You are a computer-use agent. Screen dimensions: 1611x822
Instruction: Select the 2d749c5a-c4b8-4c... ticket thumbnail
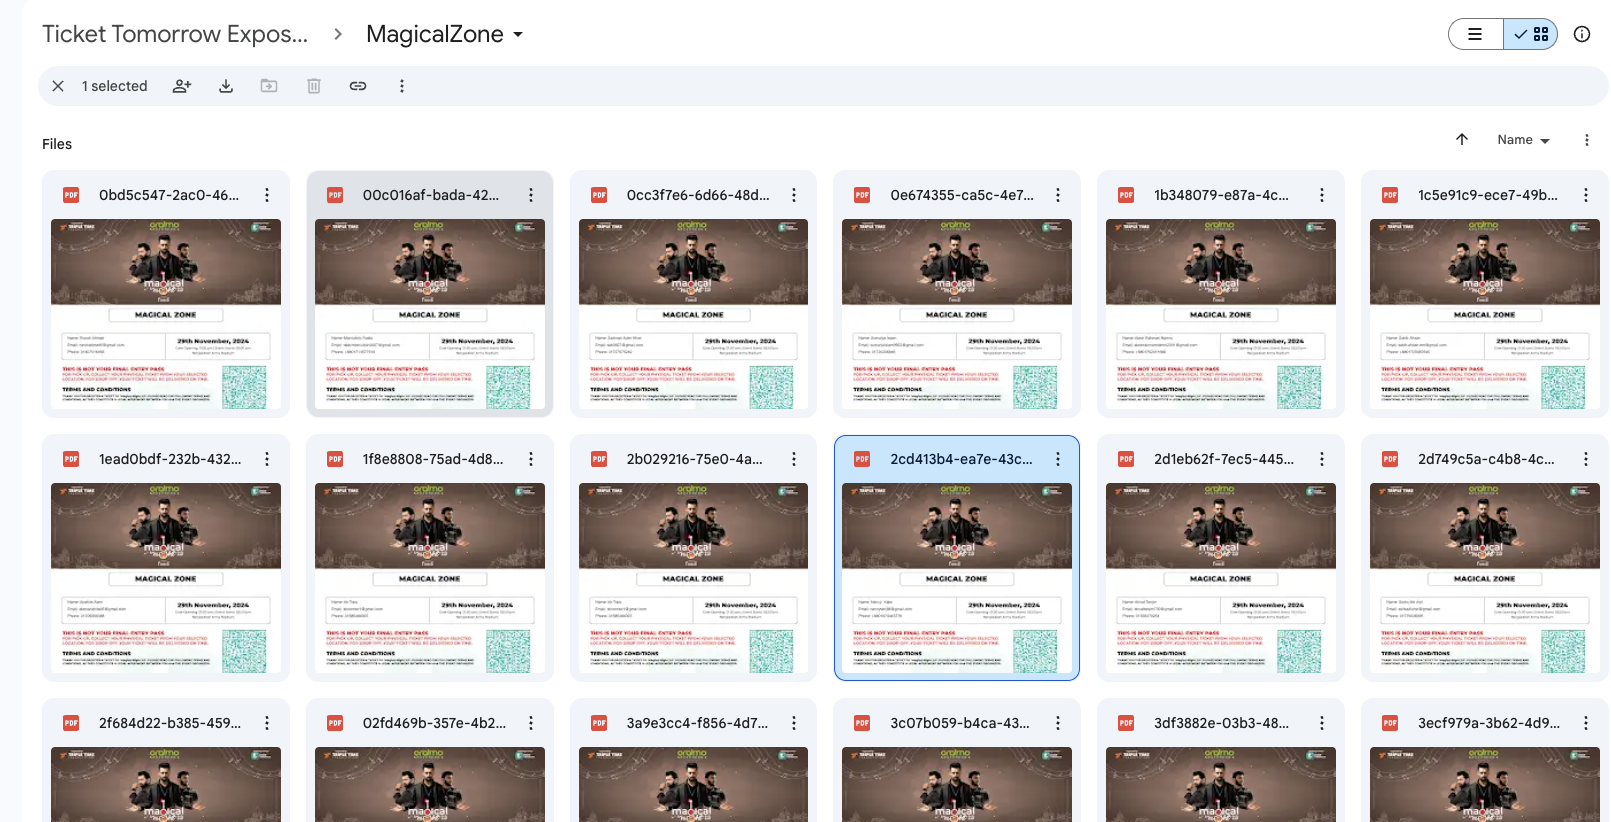coord(1485,578)
